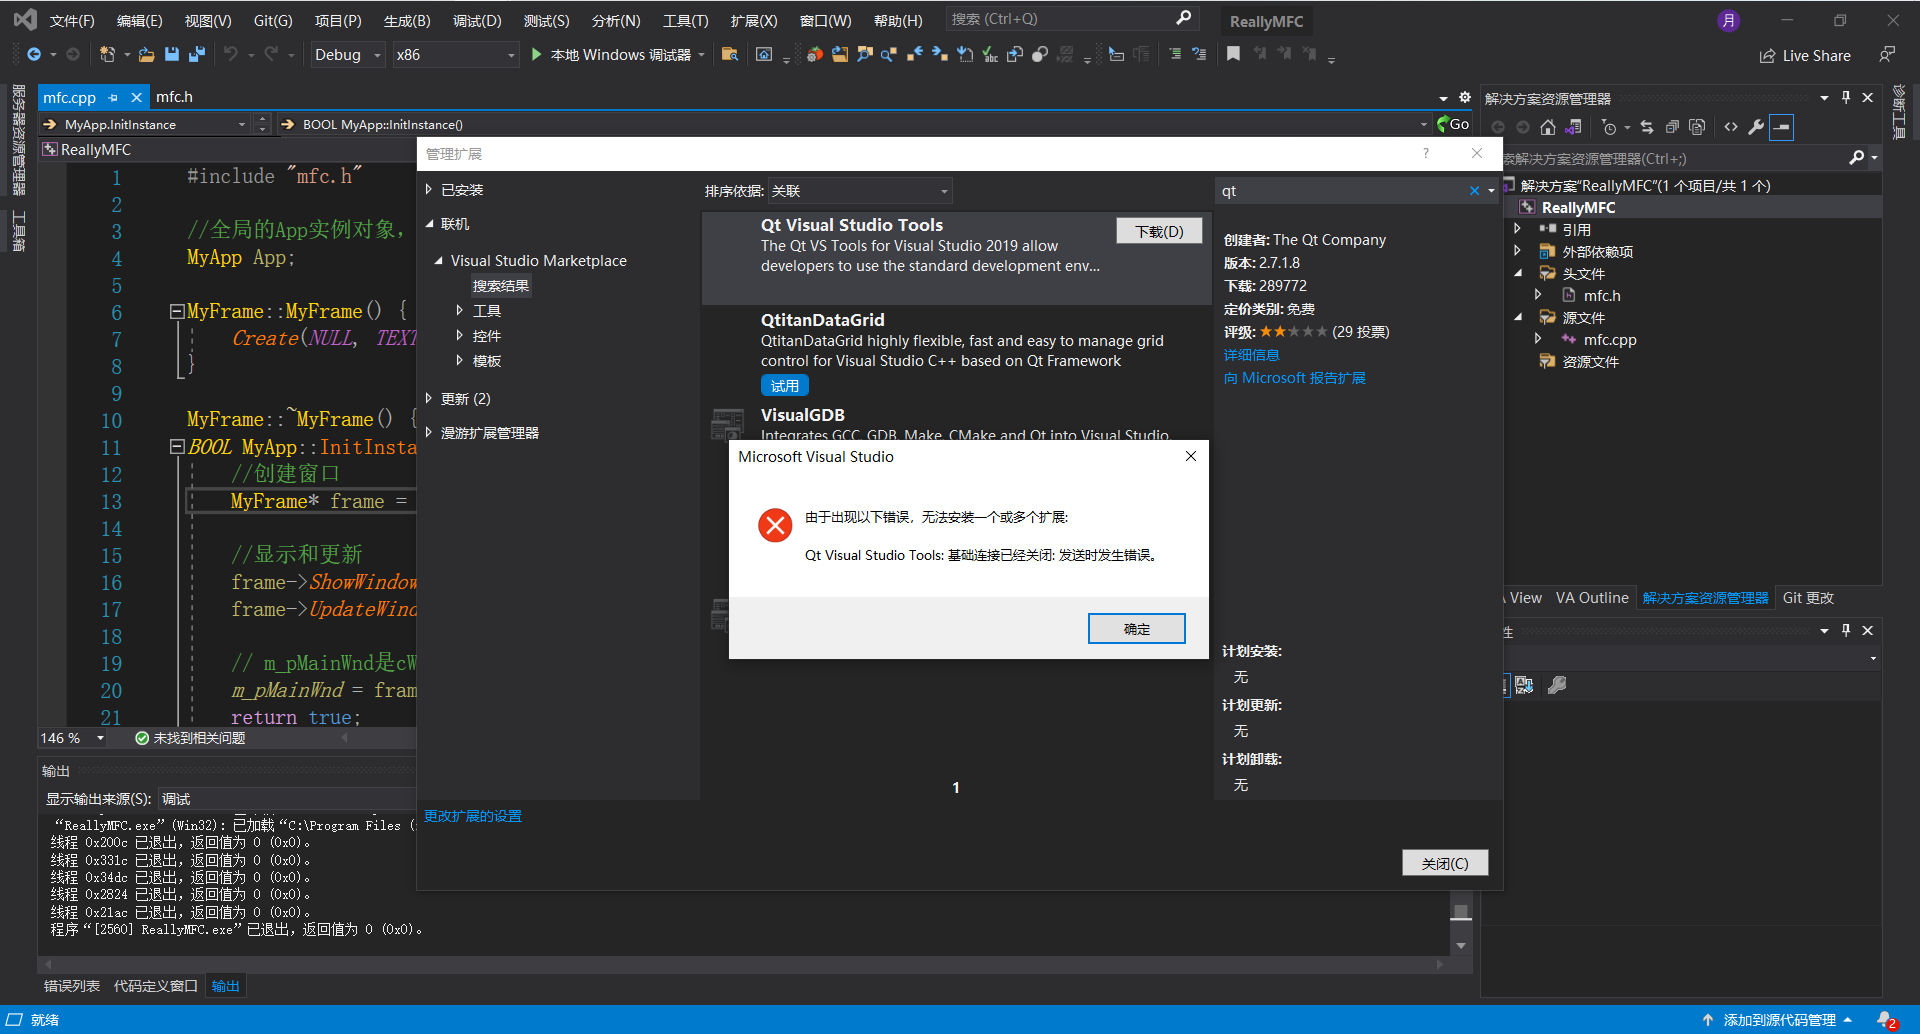
Task: Uncomment selected lines toolbar icon
Action: (1199, 55)
